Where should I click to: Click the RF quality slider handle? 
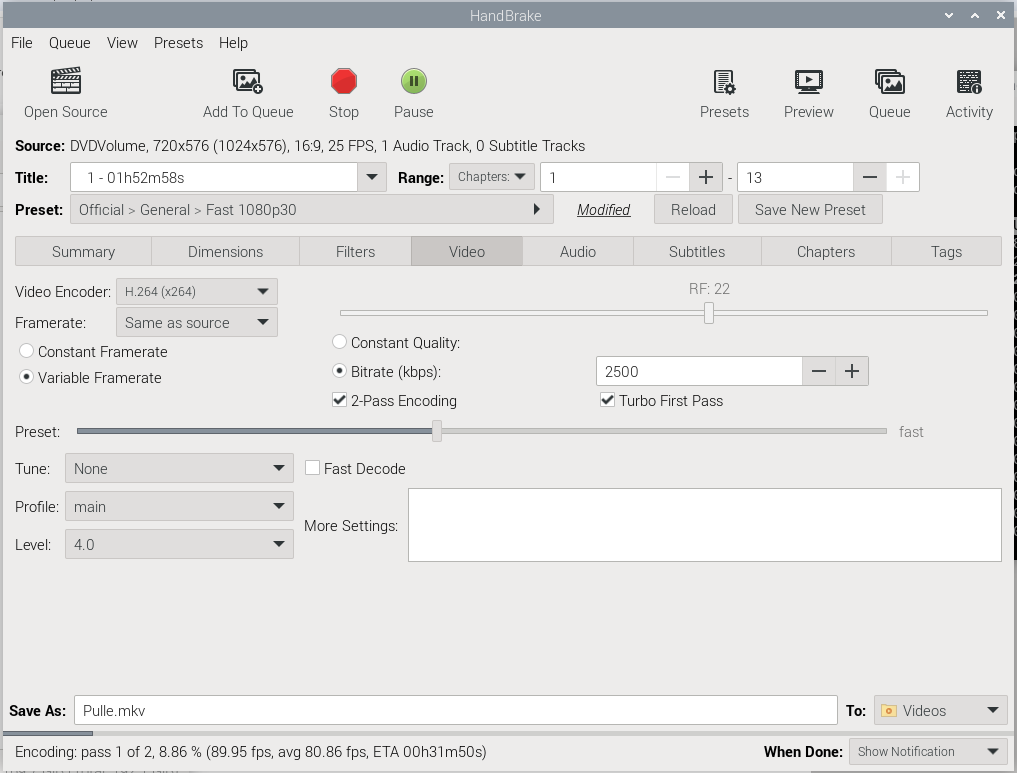709,313
